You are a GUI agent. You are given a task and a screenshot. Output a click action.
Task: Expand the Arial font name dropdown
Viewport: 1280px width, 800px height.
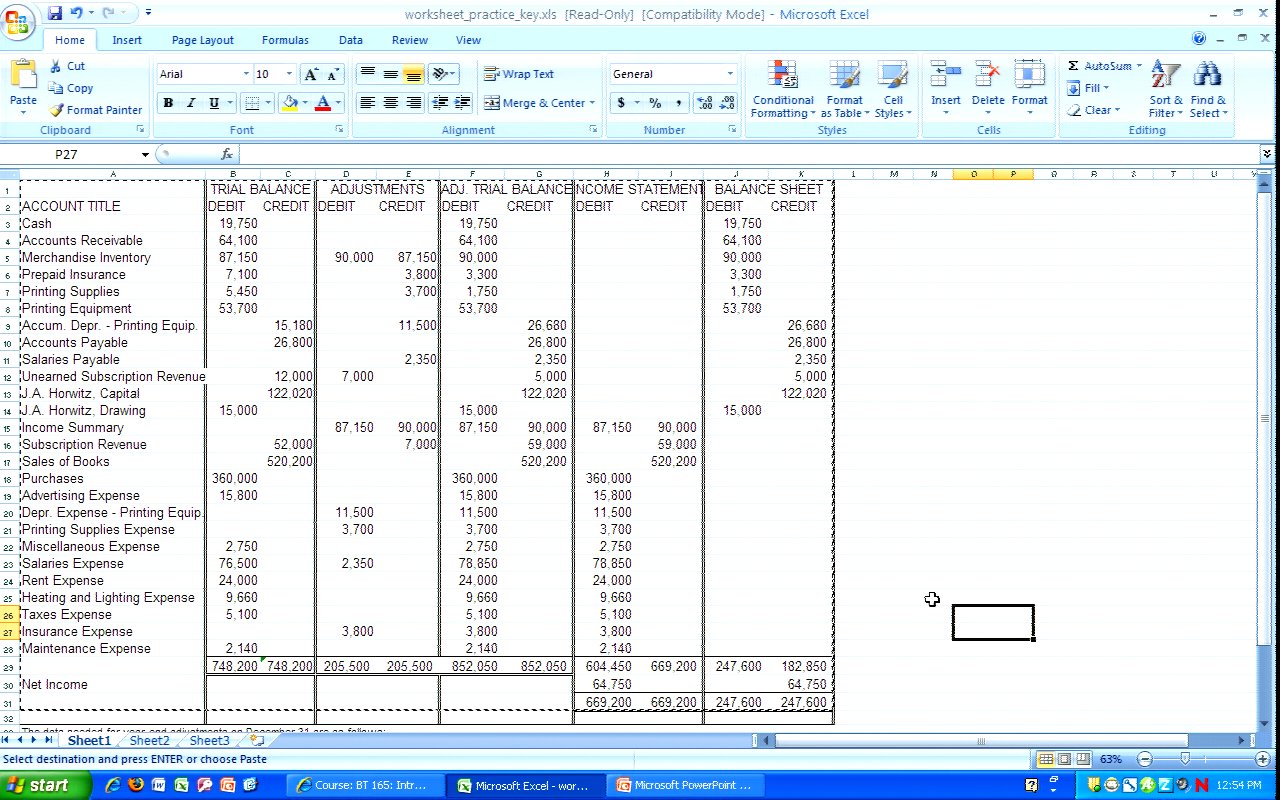tap(246, 74)
